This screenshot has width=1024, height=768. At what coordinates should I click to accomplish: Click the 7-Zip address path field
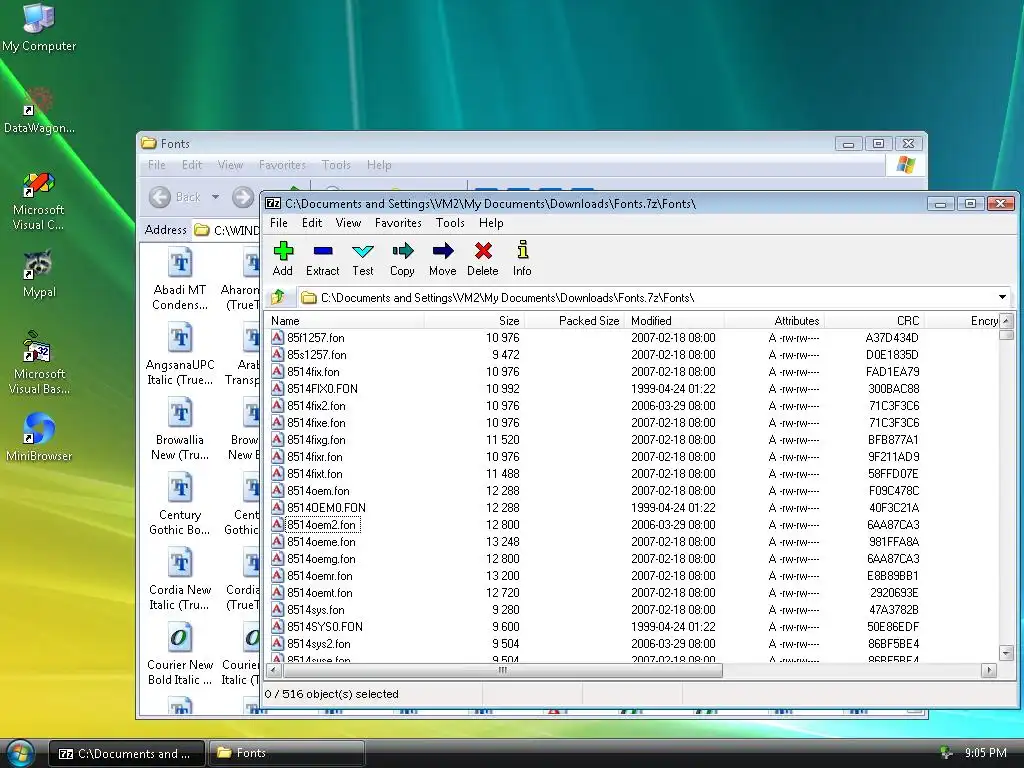(x=653, y=297)
